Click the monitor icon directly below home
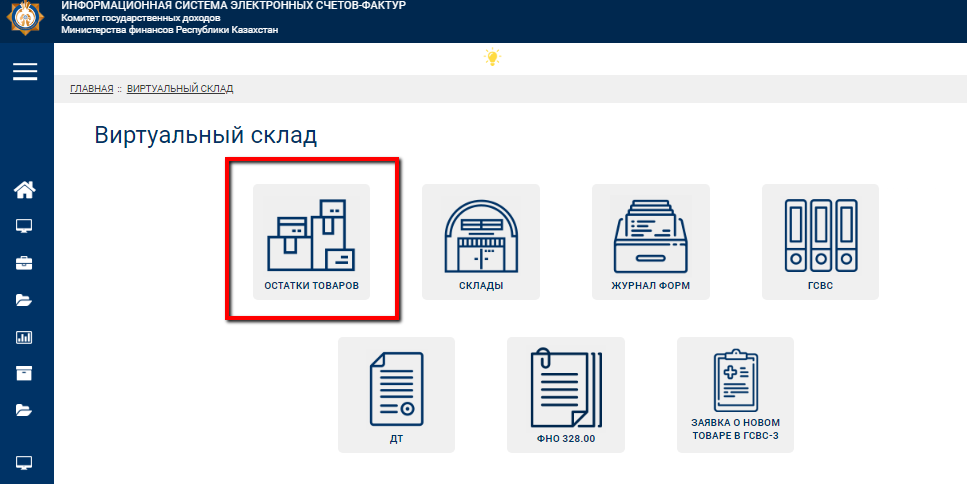Image resolution: width=967 pixels, height=484 pixels. [x=25, y=226]
